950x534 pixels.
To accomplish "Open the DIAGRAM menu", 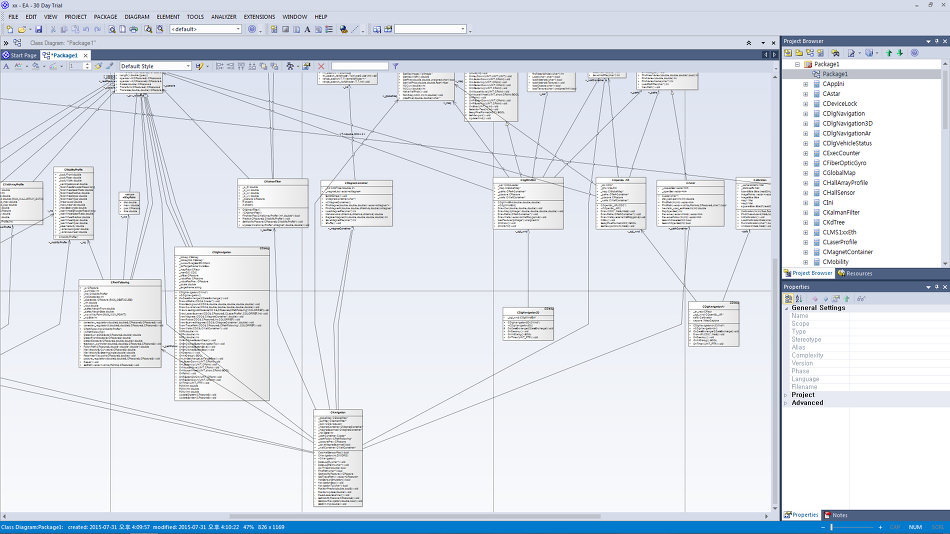I will pyautogui.click(x=136, y=17).
